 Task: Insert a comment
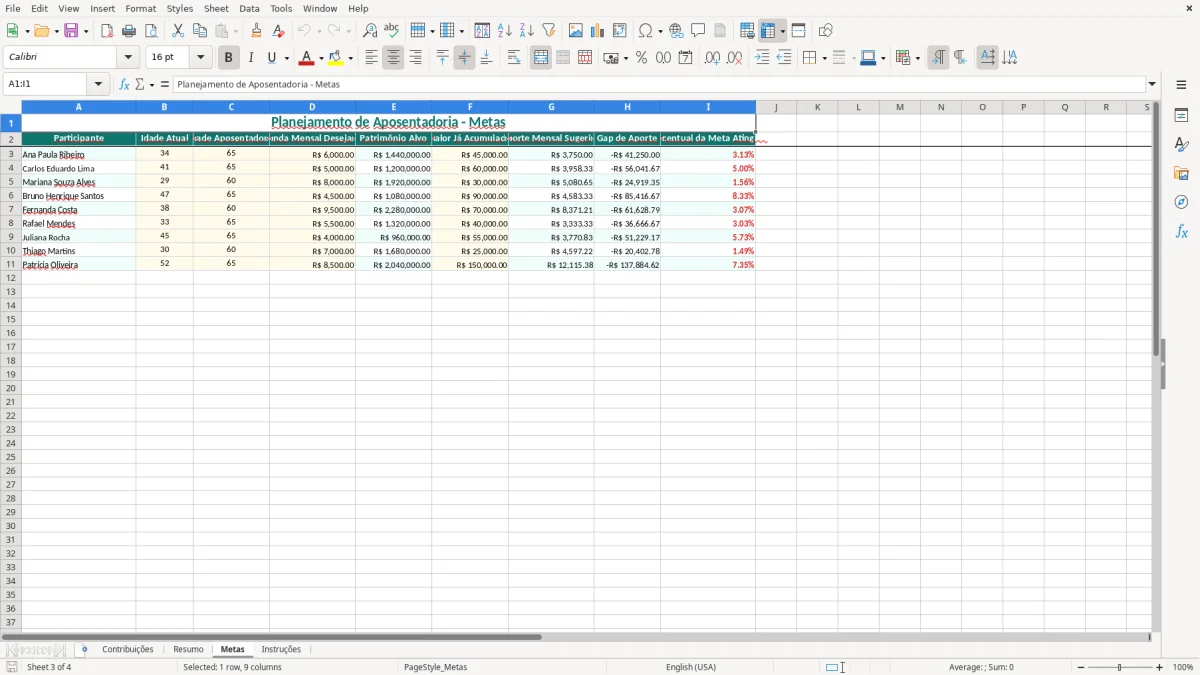698,31
